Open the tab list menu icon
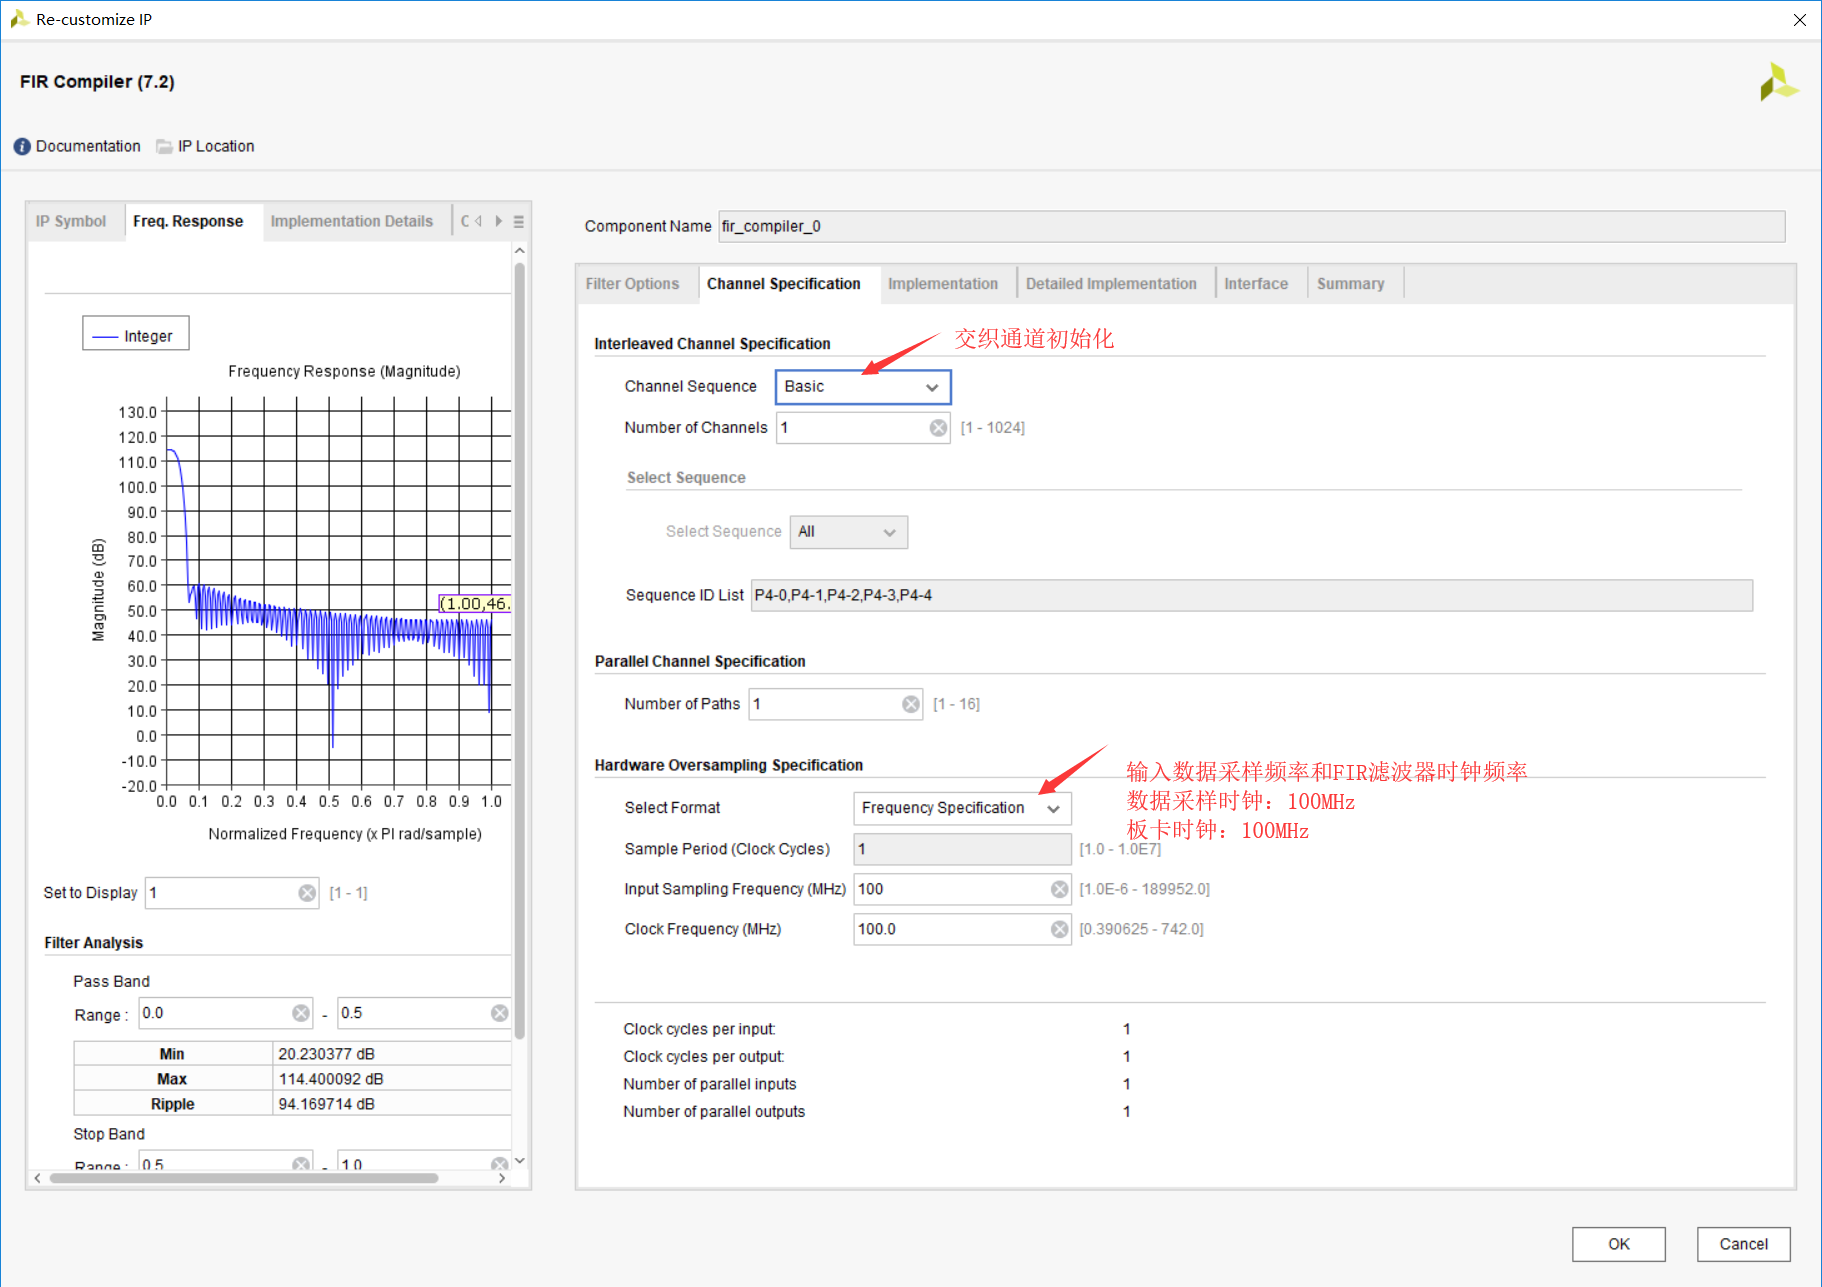This screenshot has width=1822, height=1287. tap(518, 221)
